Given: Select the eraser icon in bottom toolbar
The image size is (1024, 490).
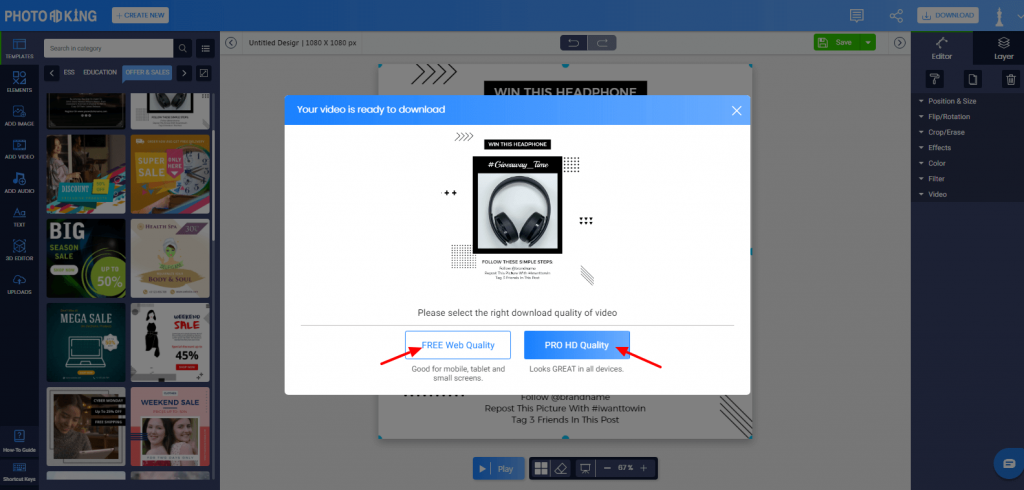Looking at the screenshot, I should point(561,468).
